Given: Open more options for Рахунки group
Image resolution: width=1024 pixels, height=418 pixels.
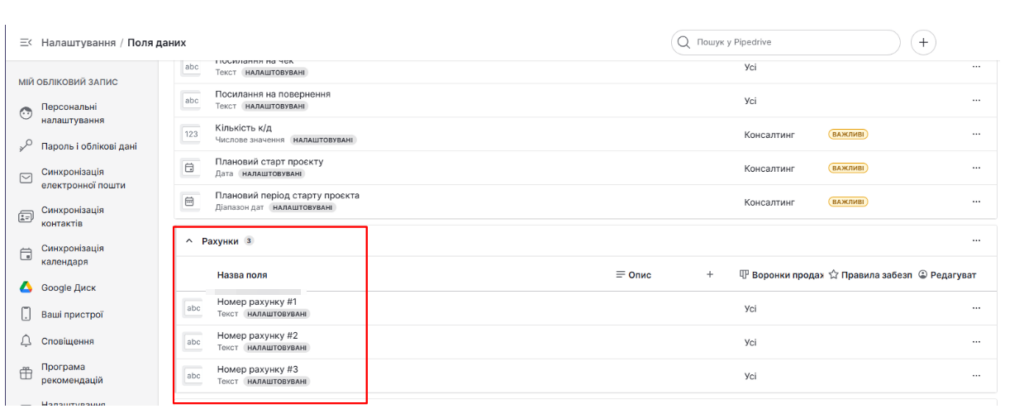Looking at the screenshot, I should [976, 240].
